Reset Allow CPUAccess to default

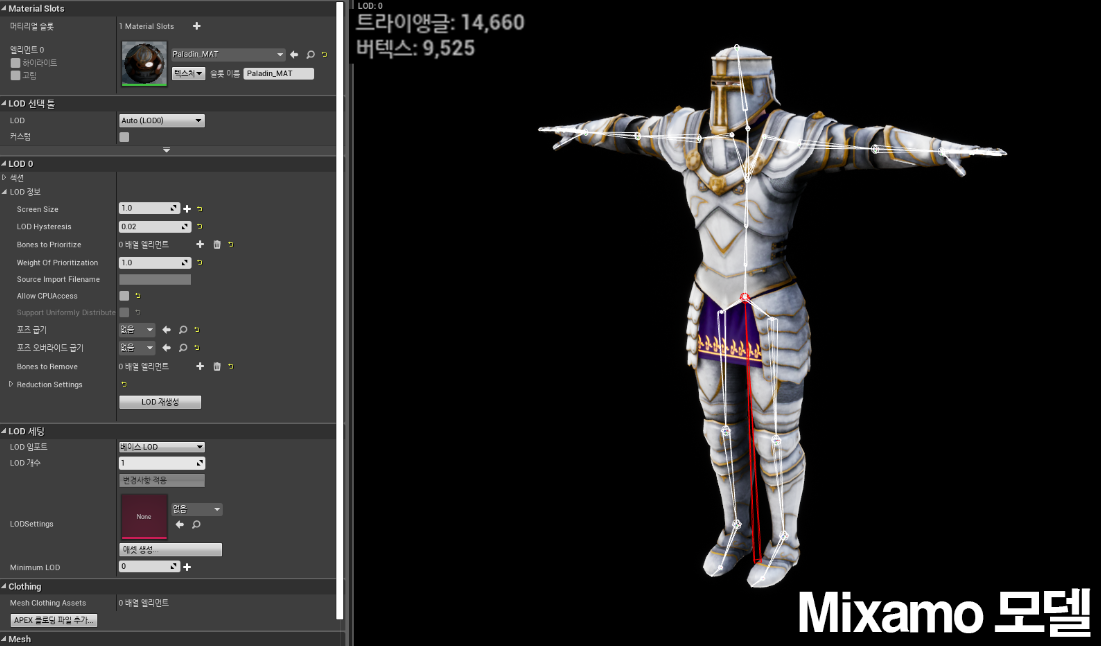point(138,296)
